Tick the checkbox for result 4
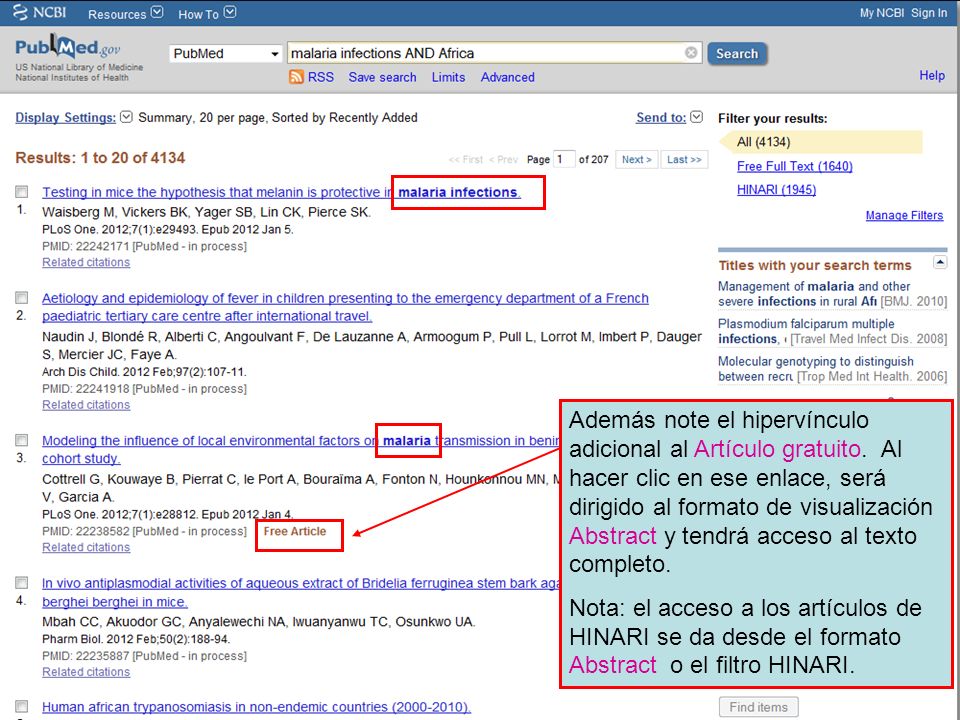Screen dimensions: 960x720 point(21,582)
